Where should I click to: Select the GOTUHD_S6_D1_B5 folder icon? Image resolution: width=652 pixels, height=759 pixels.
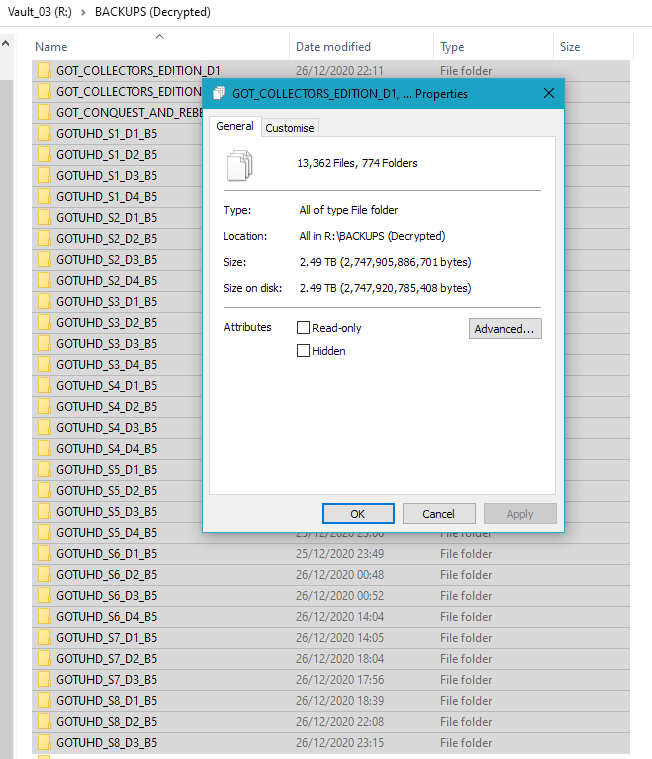pyautogui.click(x=44, y=553)
